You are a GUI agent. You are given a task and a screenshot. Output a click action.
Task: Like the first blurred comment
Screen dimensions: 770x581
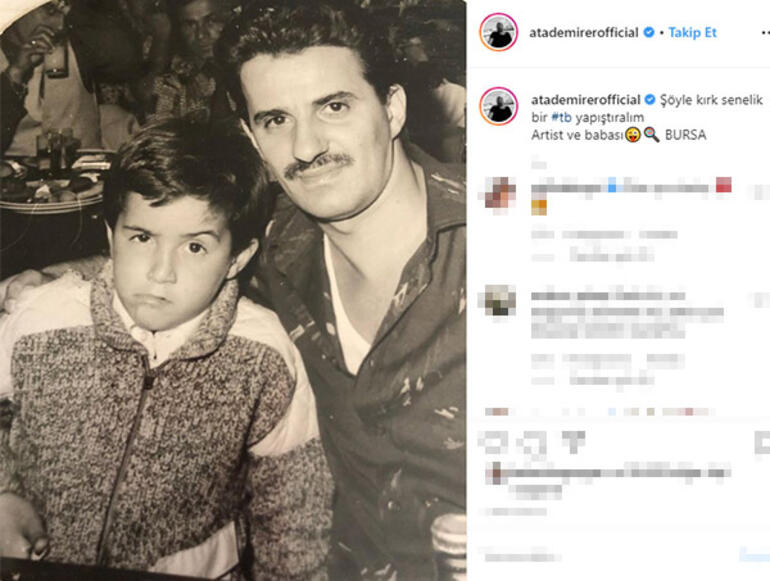coord(762,192)
